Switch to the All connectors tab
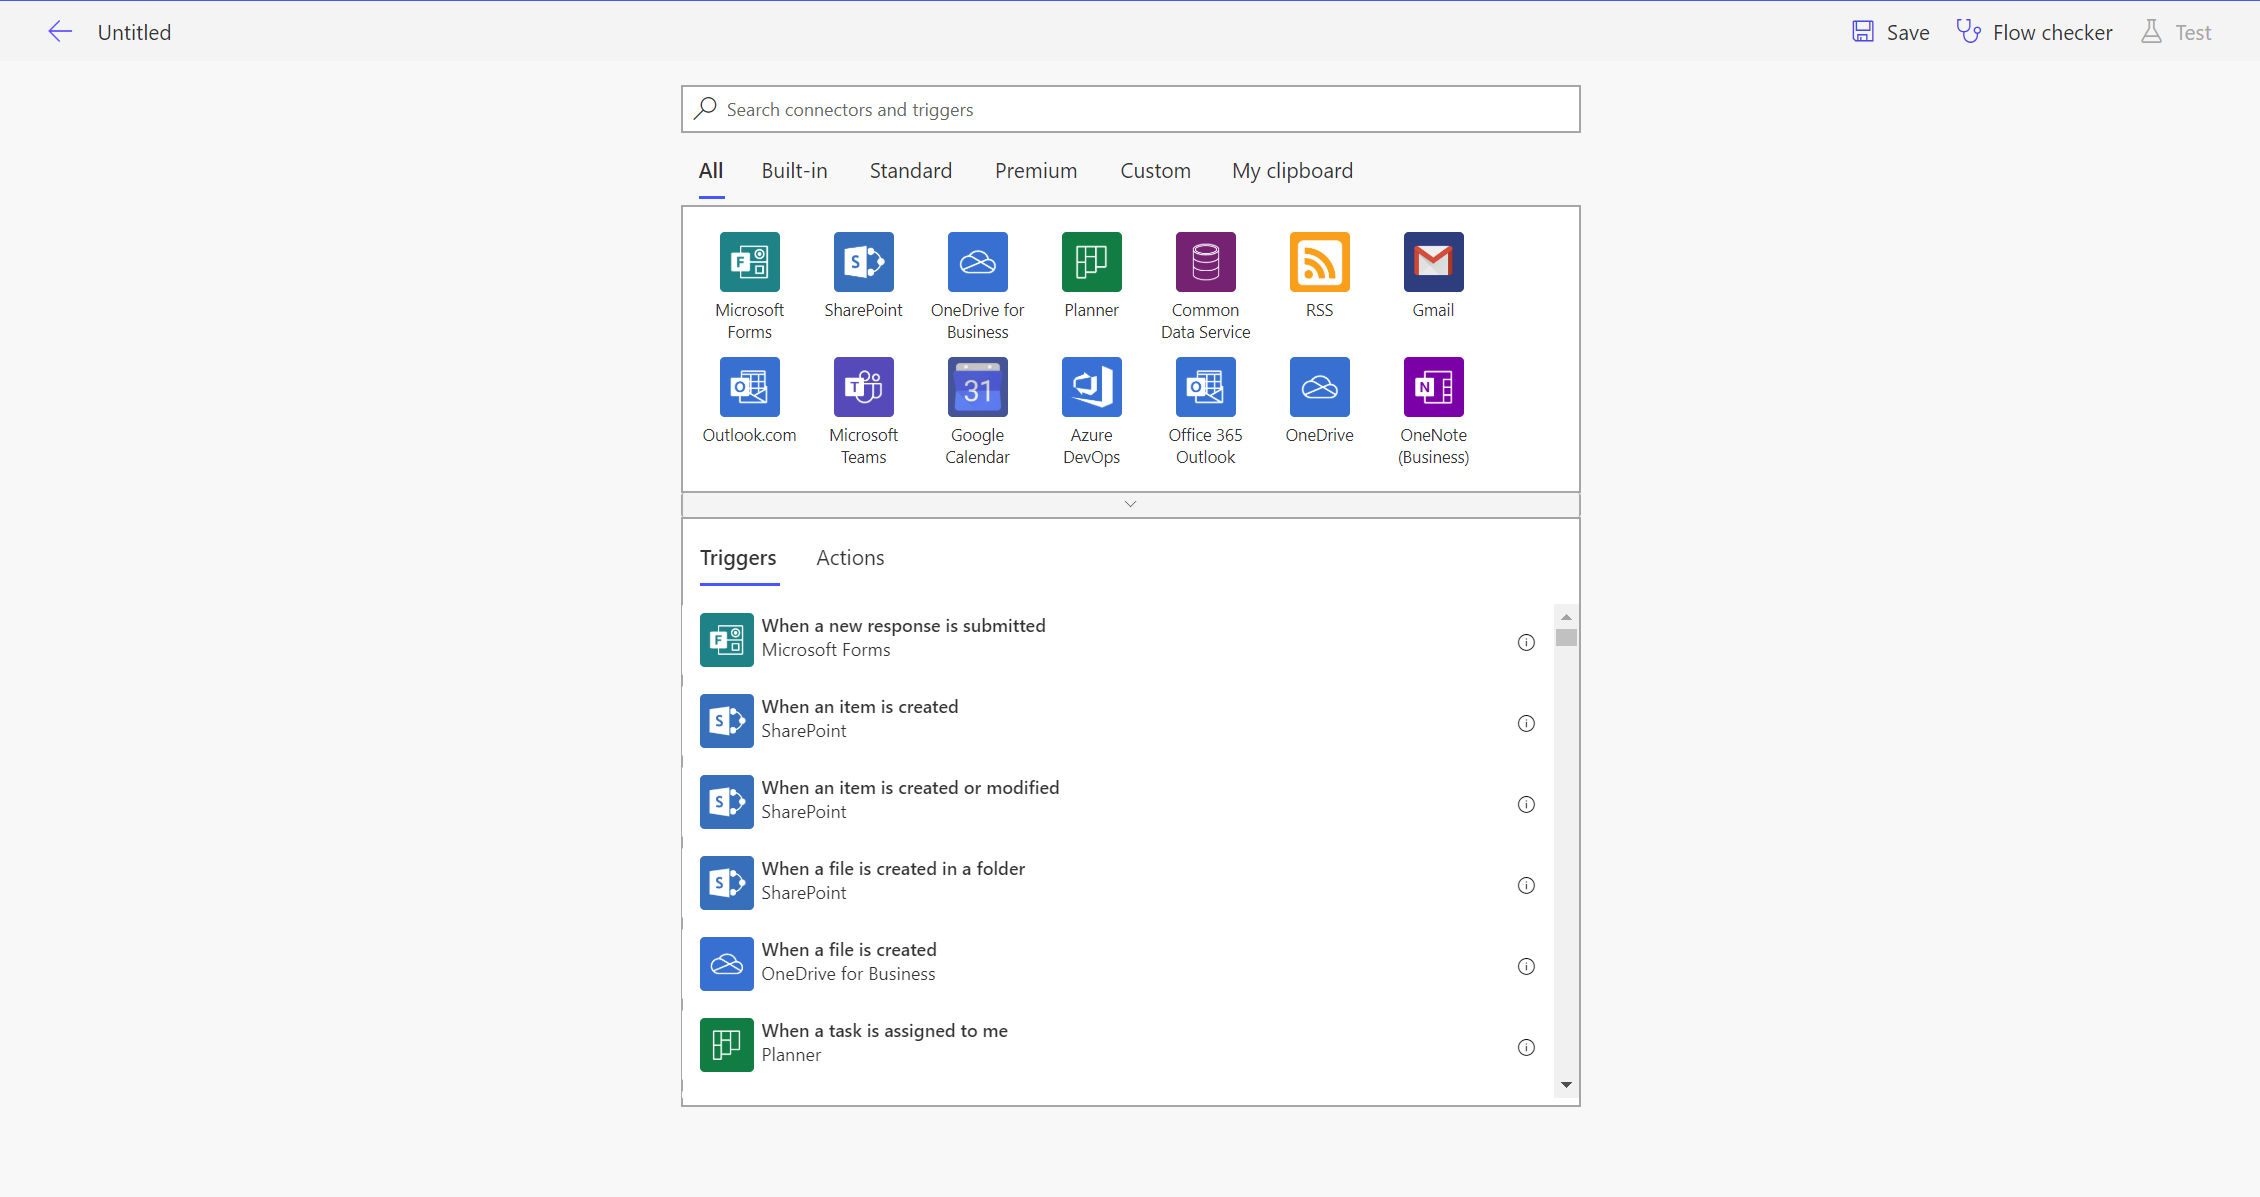Viewport: 2260px width, 1197px height. 711,171
